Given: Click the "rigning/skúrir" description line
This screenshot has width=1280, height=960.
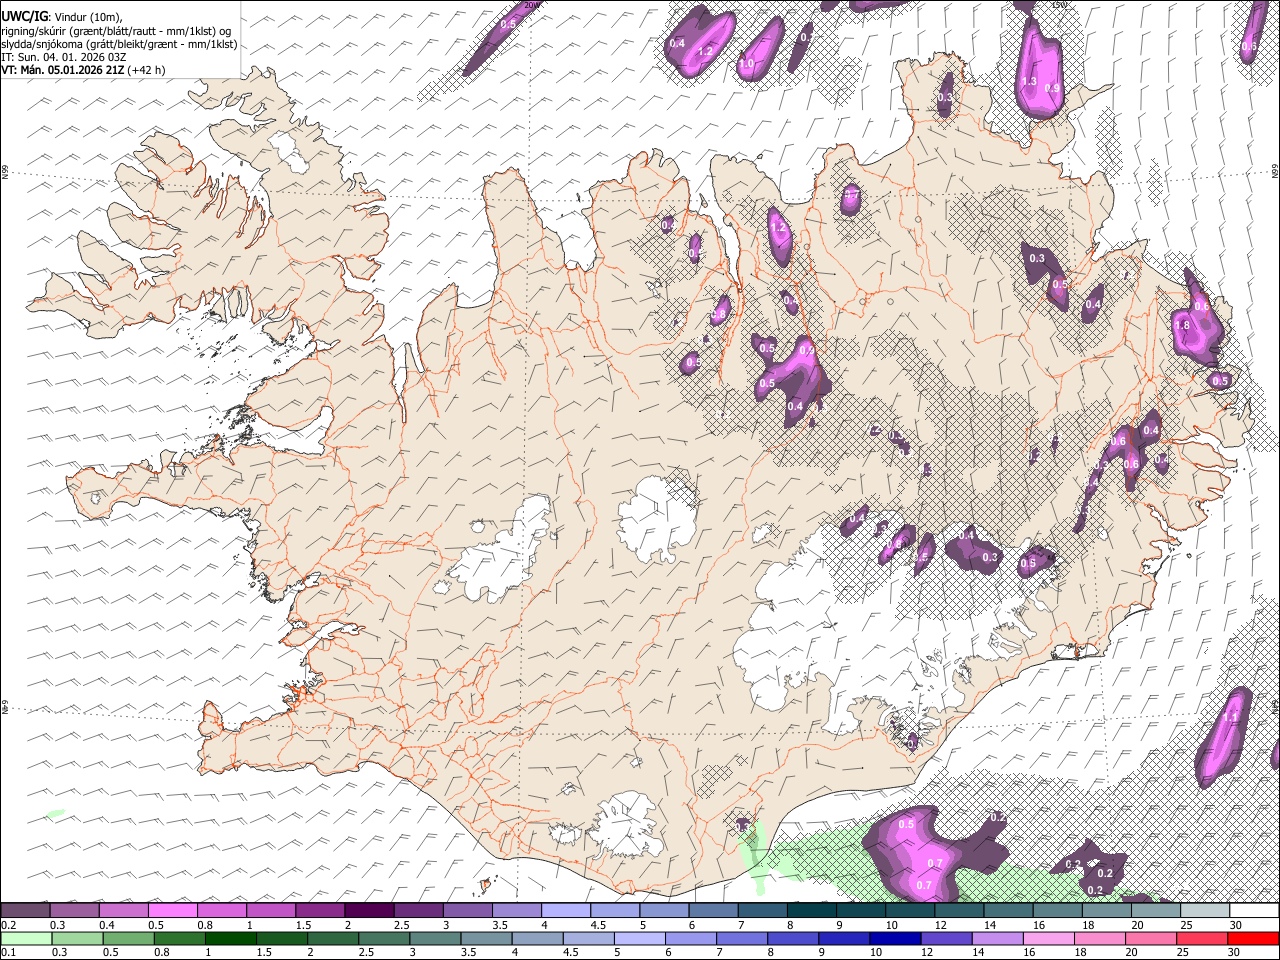Looking at the screenshot, I should pos(116,30).
